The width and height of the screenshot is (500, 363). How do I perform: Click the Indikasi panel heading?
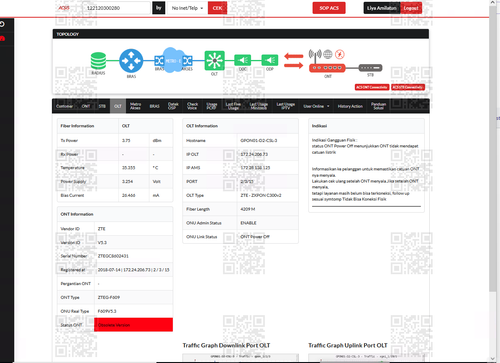coord(319,126)
